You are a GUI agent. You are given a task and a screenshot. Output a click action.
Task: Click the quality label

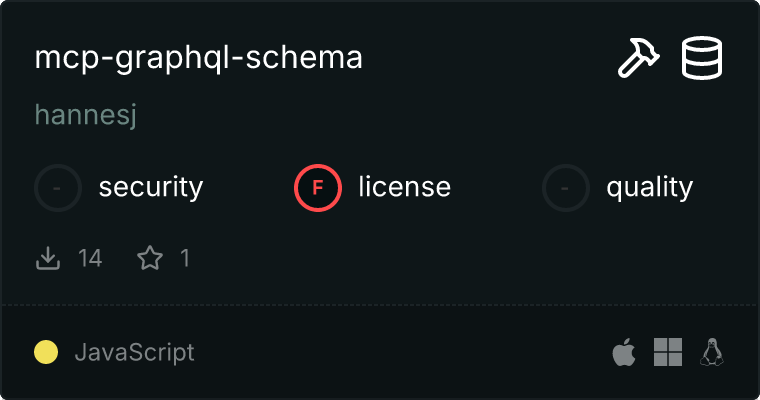coord(649,187)
